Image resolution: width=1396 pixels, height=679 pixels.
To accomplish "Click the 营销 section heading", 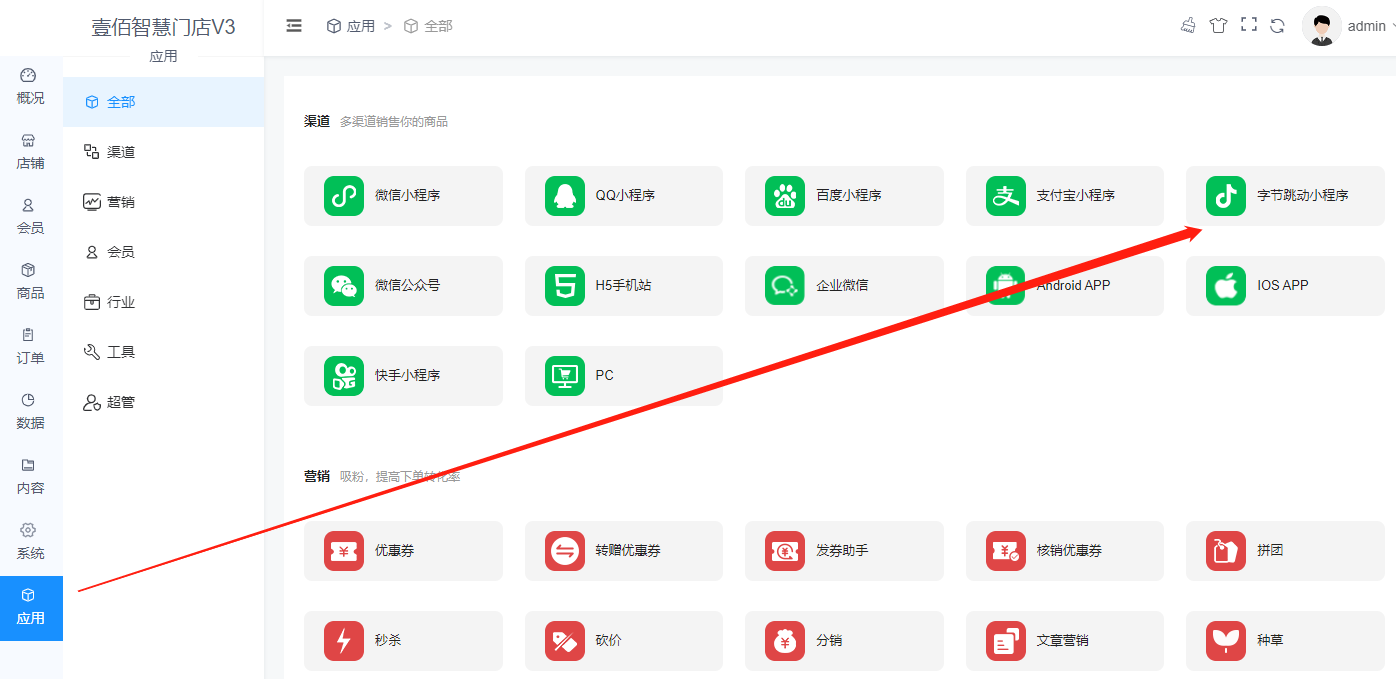I will point(317,476).
